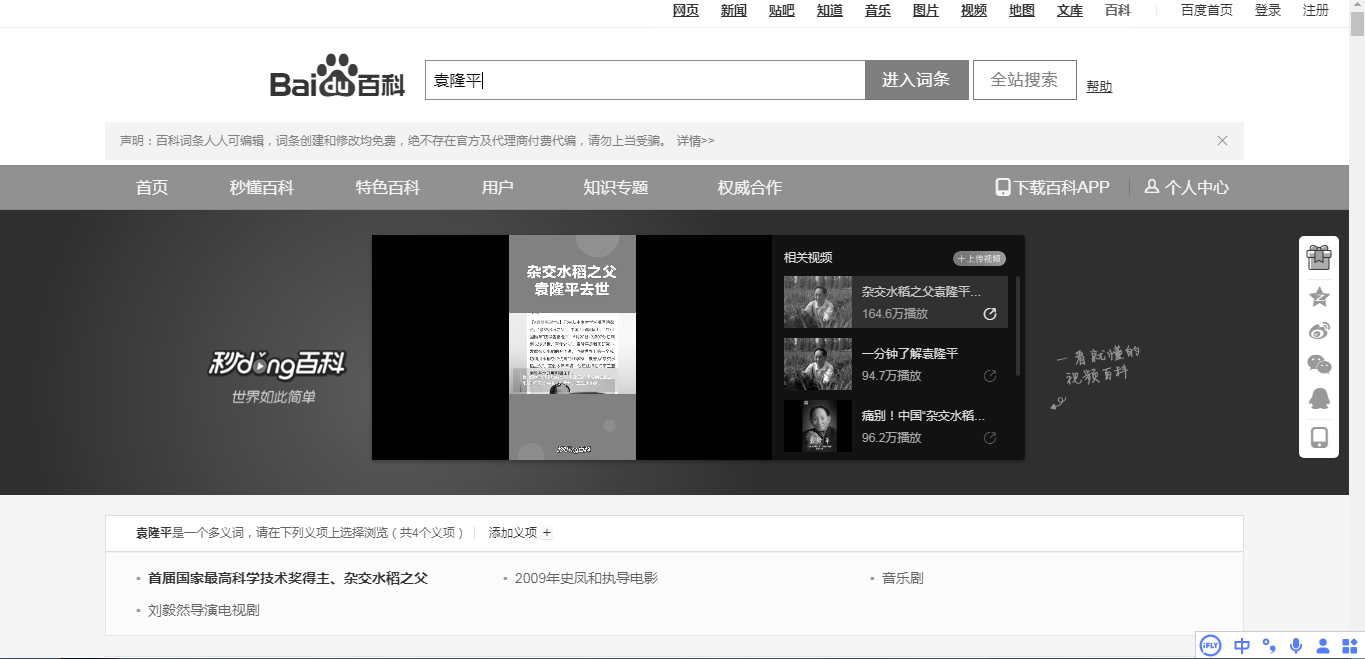1365x659 pixels.
Task: Open video thumbnail for 杂交水稻之父袁隆平
Action: (x=818, y=302)
